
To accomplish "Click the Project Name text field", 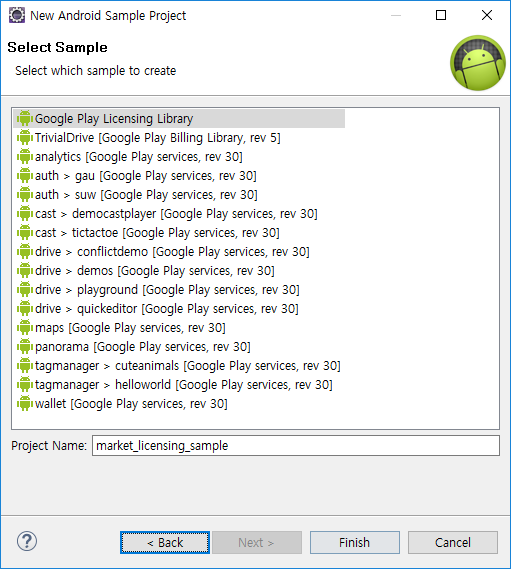I will [296, 446].
